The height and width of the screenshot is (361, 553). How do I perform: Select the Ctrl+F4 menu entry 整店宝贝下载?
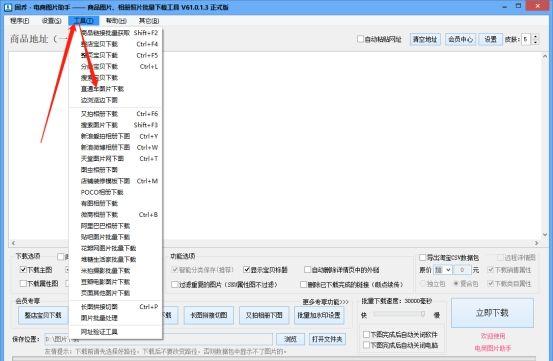click(x=116, y=44)
